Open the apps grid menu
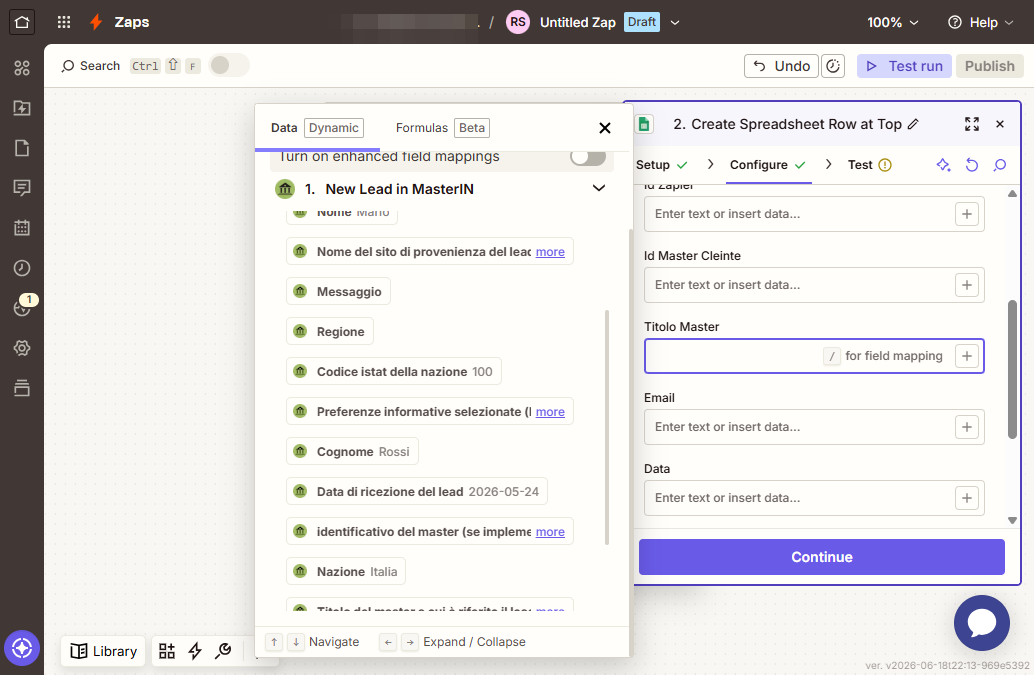Image resolution: width=1034 pixels, height=675 pixels. pyautogui.click(x=64, y=22)
